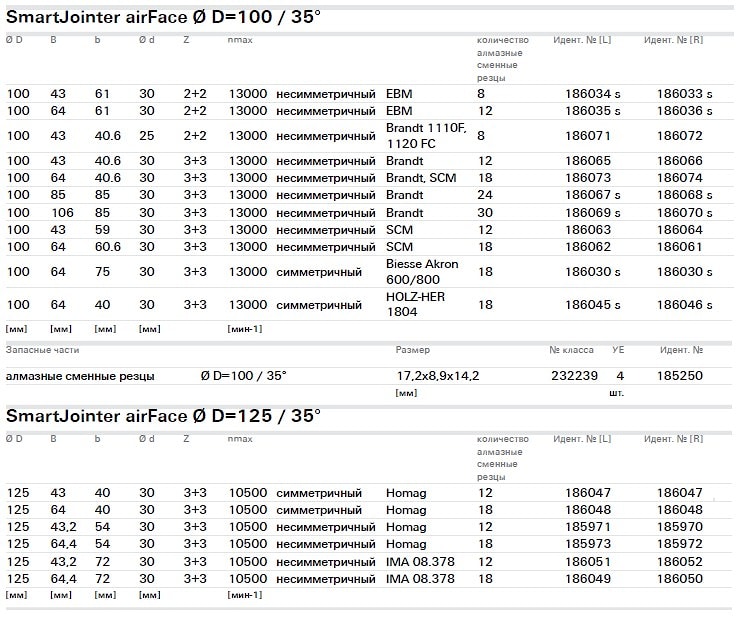Click the Размер column header
The width and height of the screenshot is (739, 617).
click(x=413, y=351)
